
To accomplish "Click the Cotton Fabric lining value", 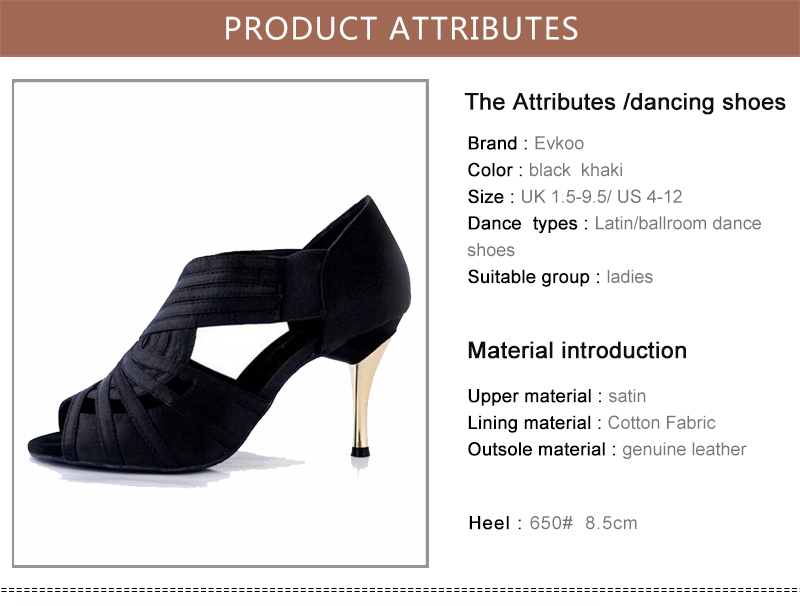I will [661, 423].
